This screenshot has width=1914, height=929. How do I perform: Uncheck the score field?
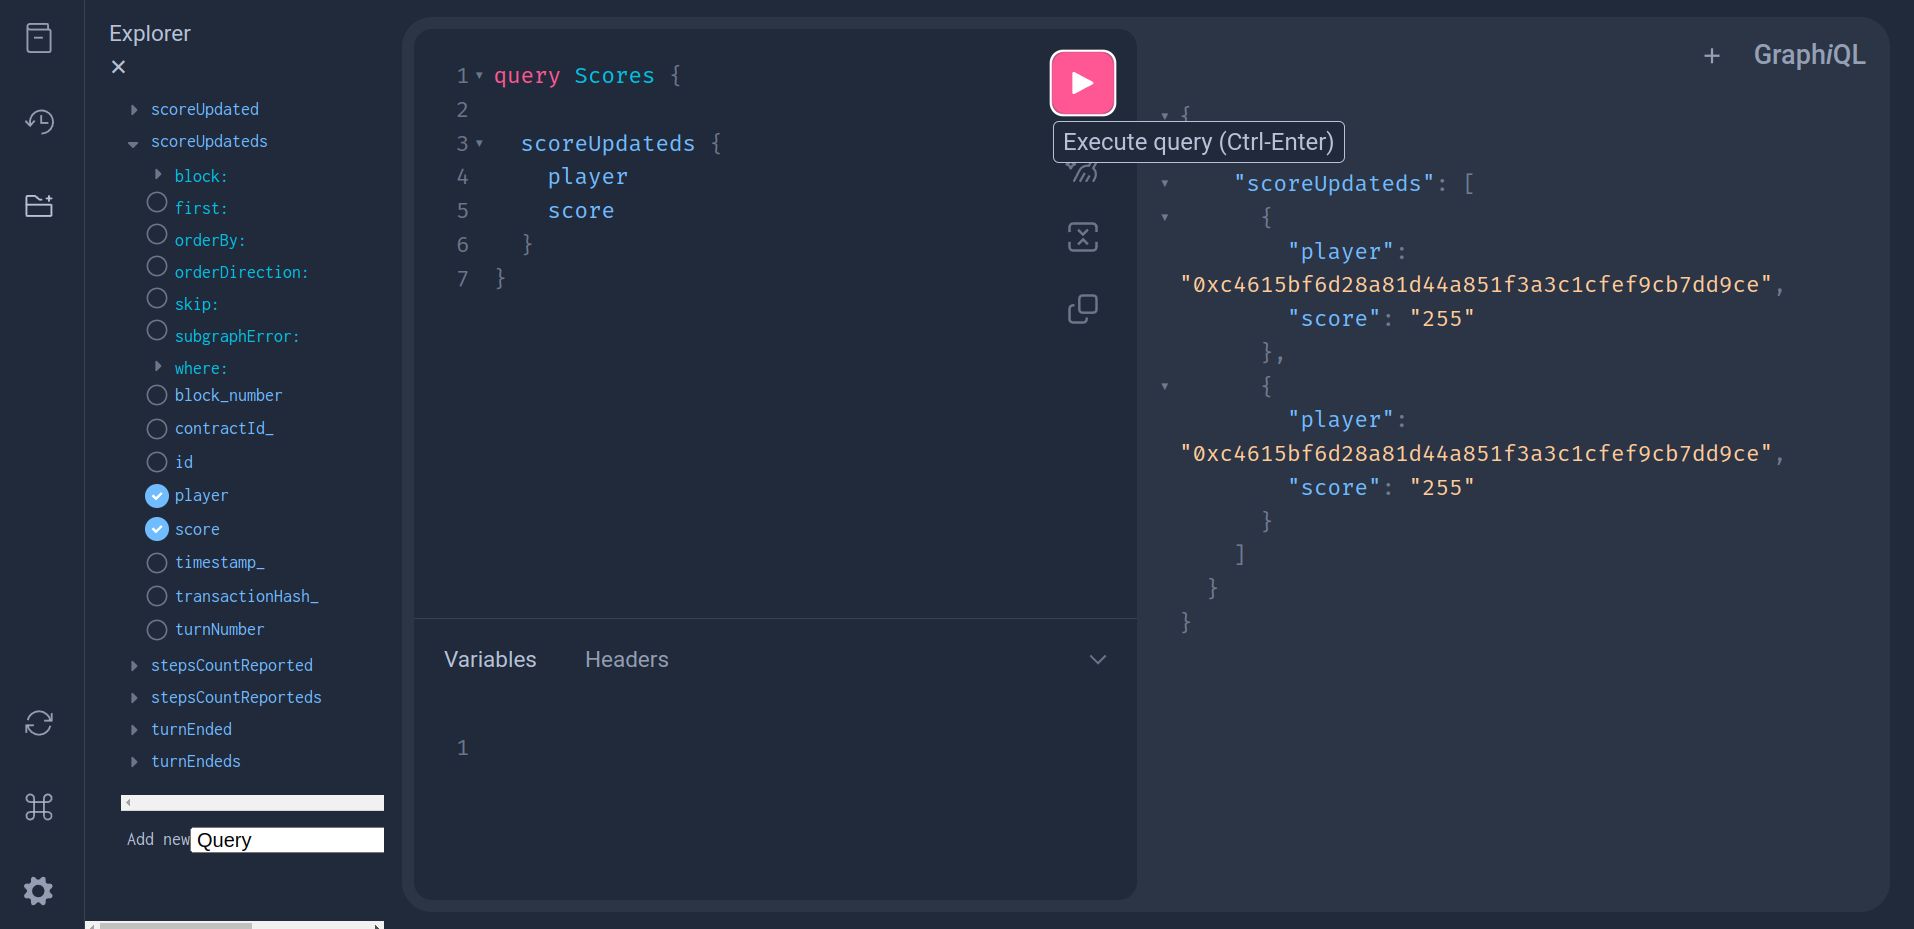tap(157, 529)
